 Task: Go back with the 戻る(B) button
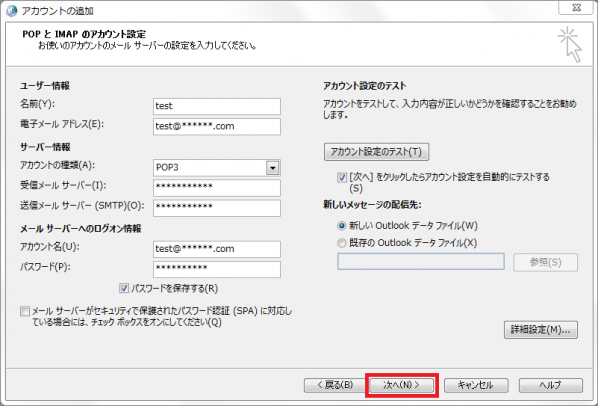click(335, 385)
